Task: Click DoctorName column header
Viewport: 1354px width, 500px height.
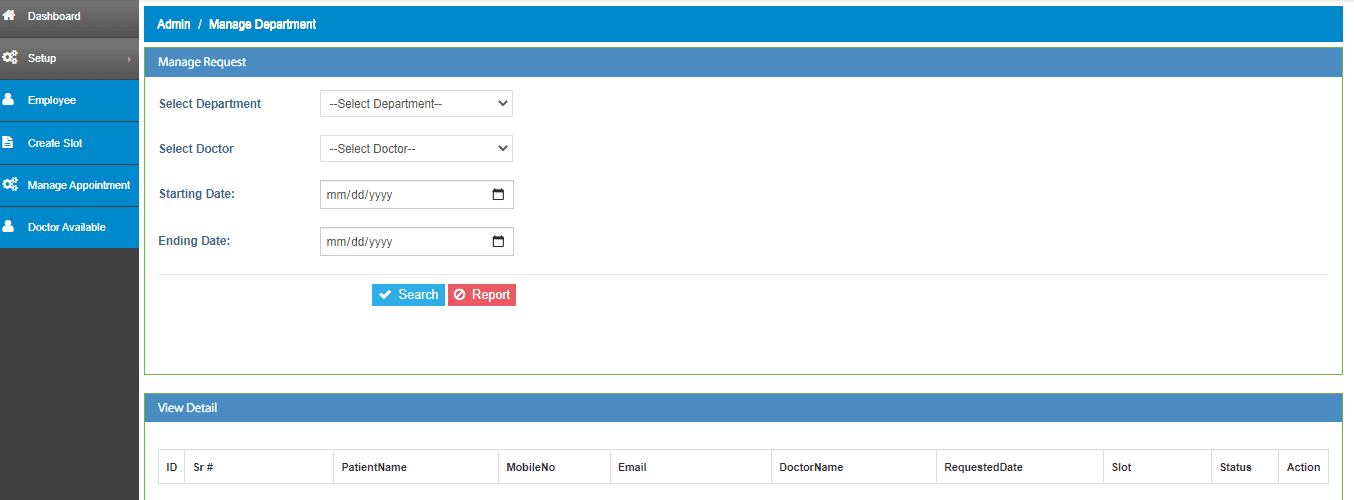Action: tap(854, 467)
